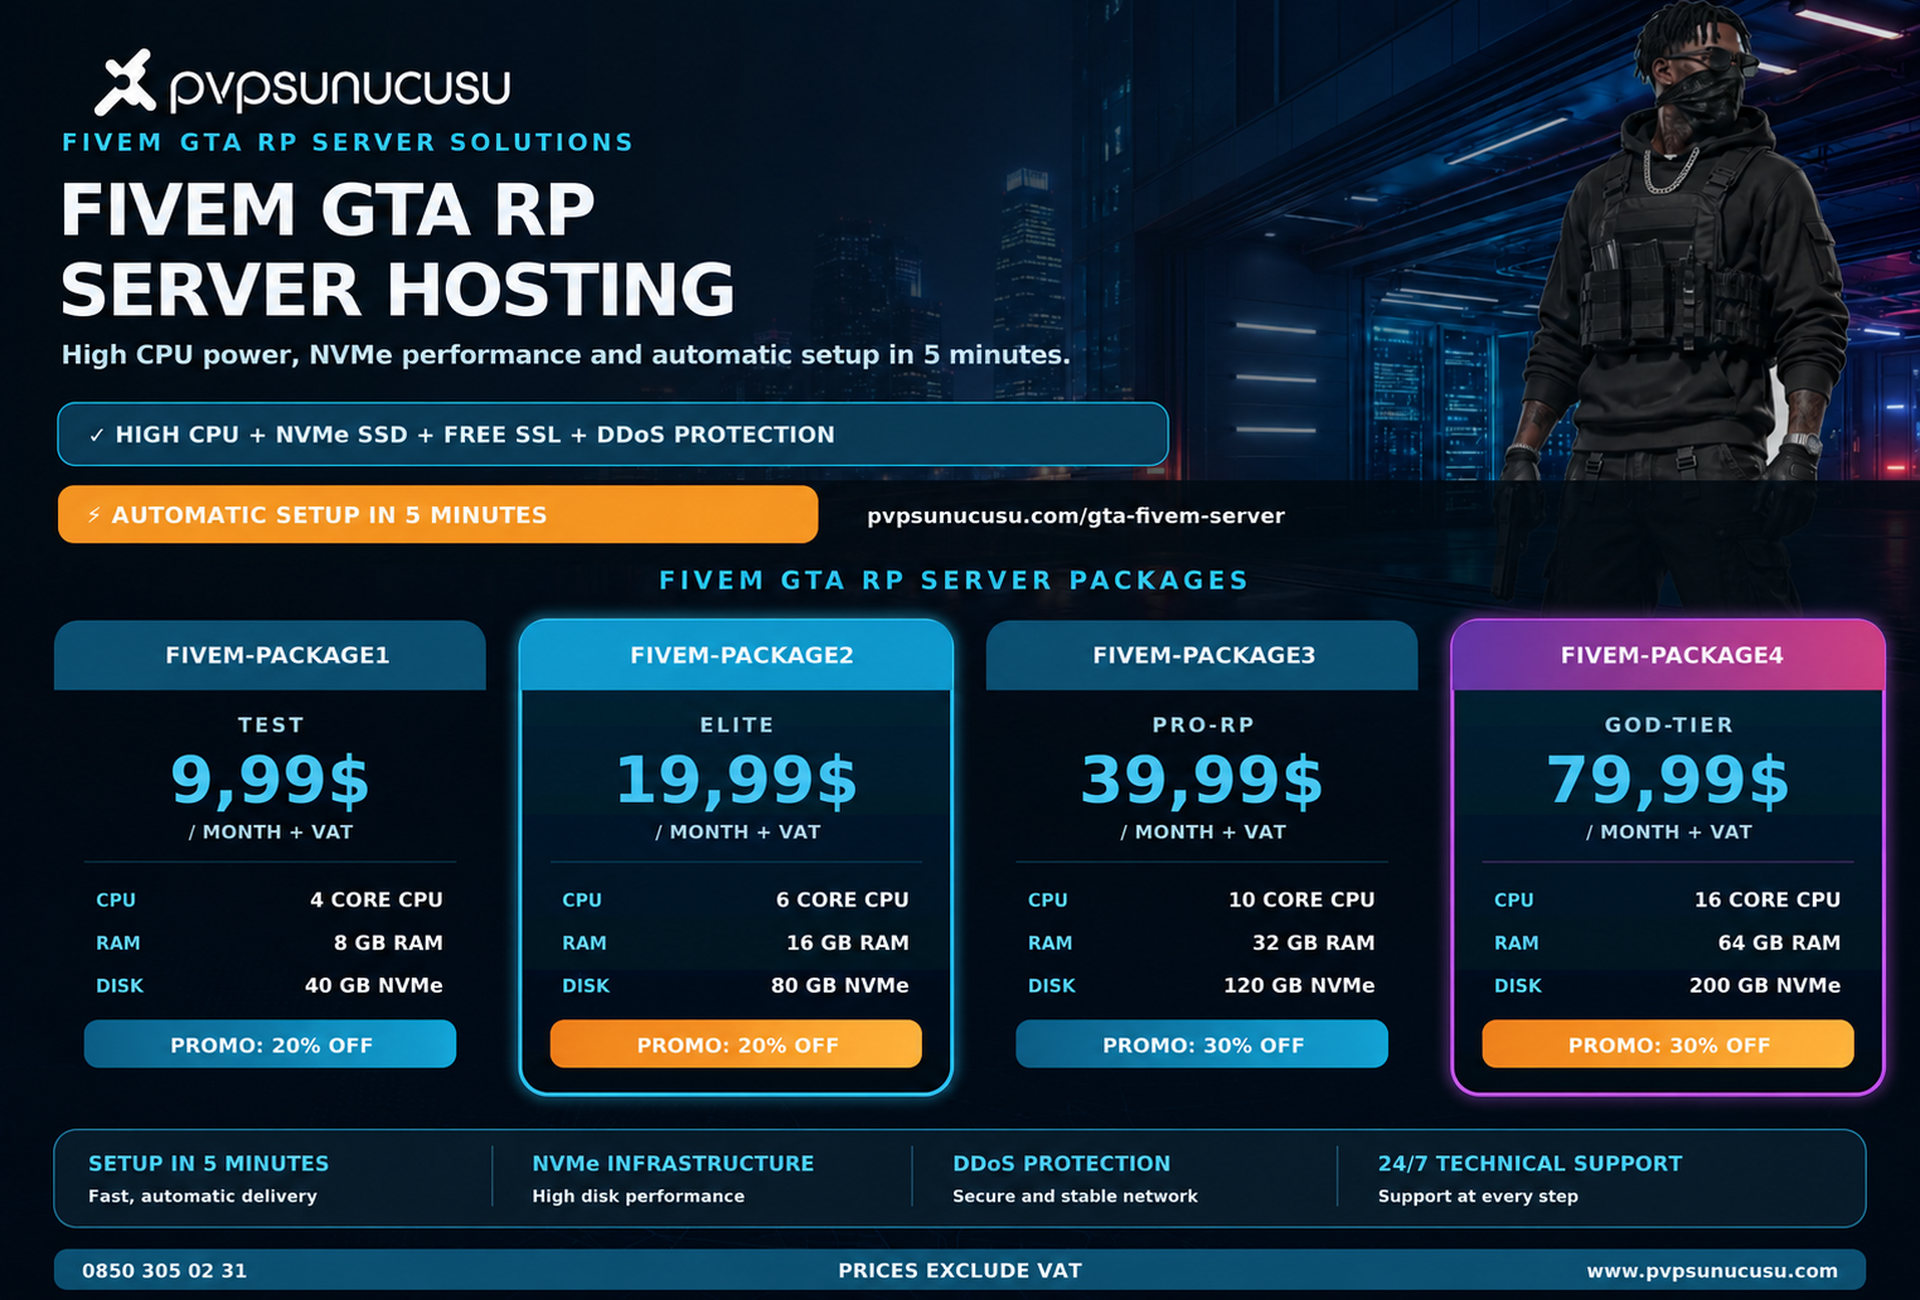Click the phone number 0850 305 02 31
Image resolution: width=1920 pixels, height=1300 pixels.
[164, 1271]
